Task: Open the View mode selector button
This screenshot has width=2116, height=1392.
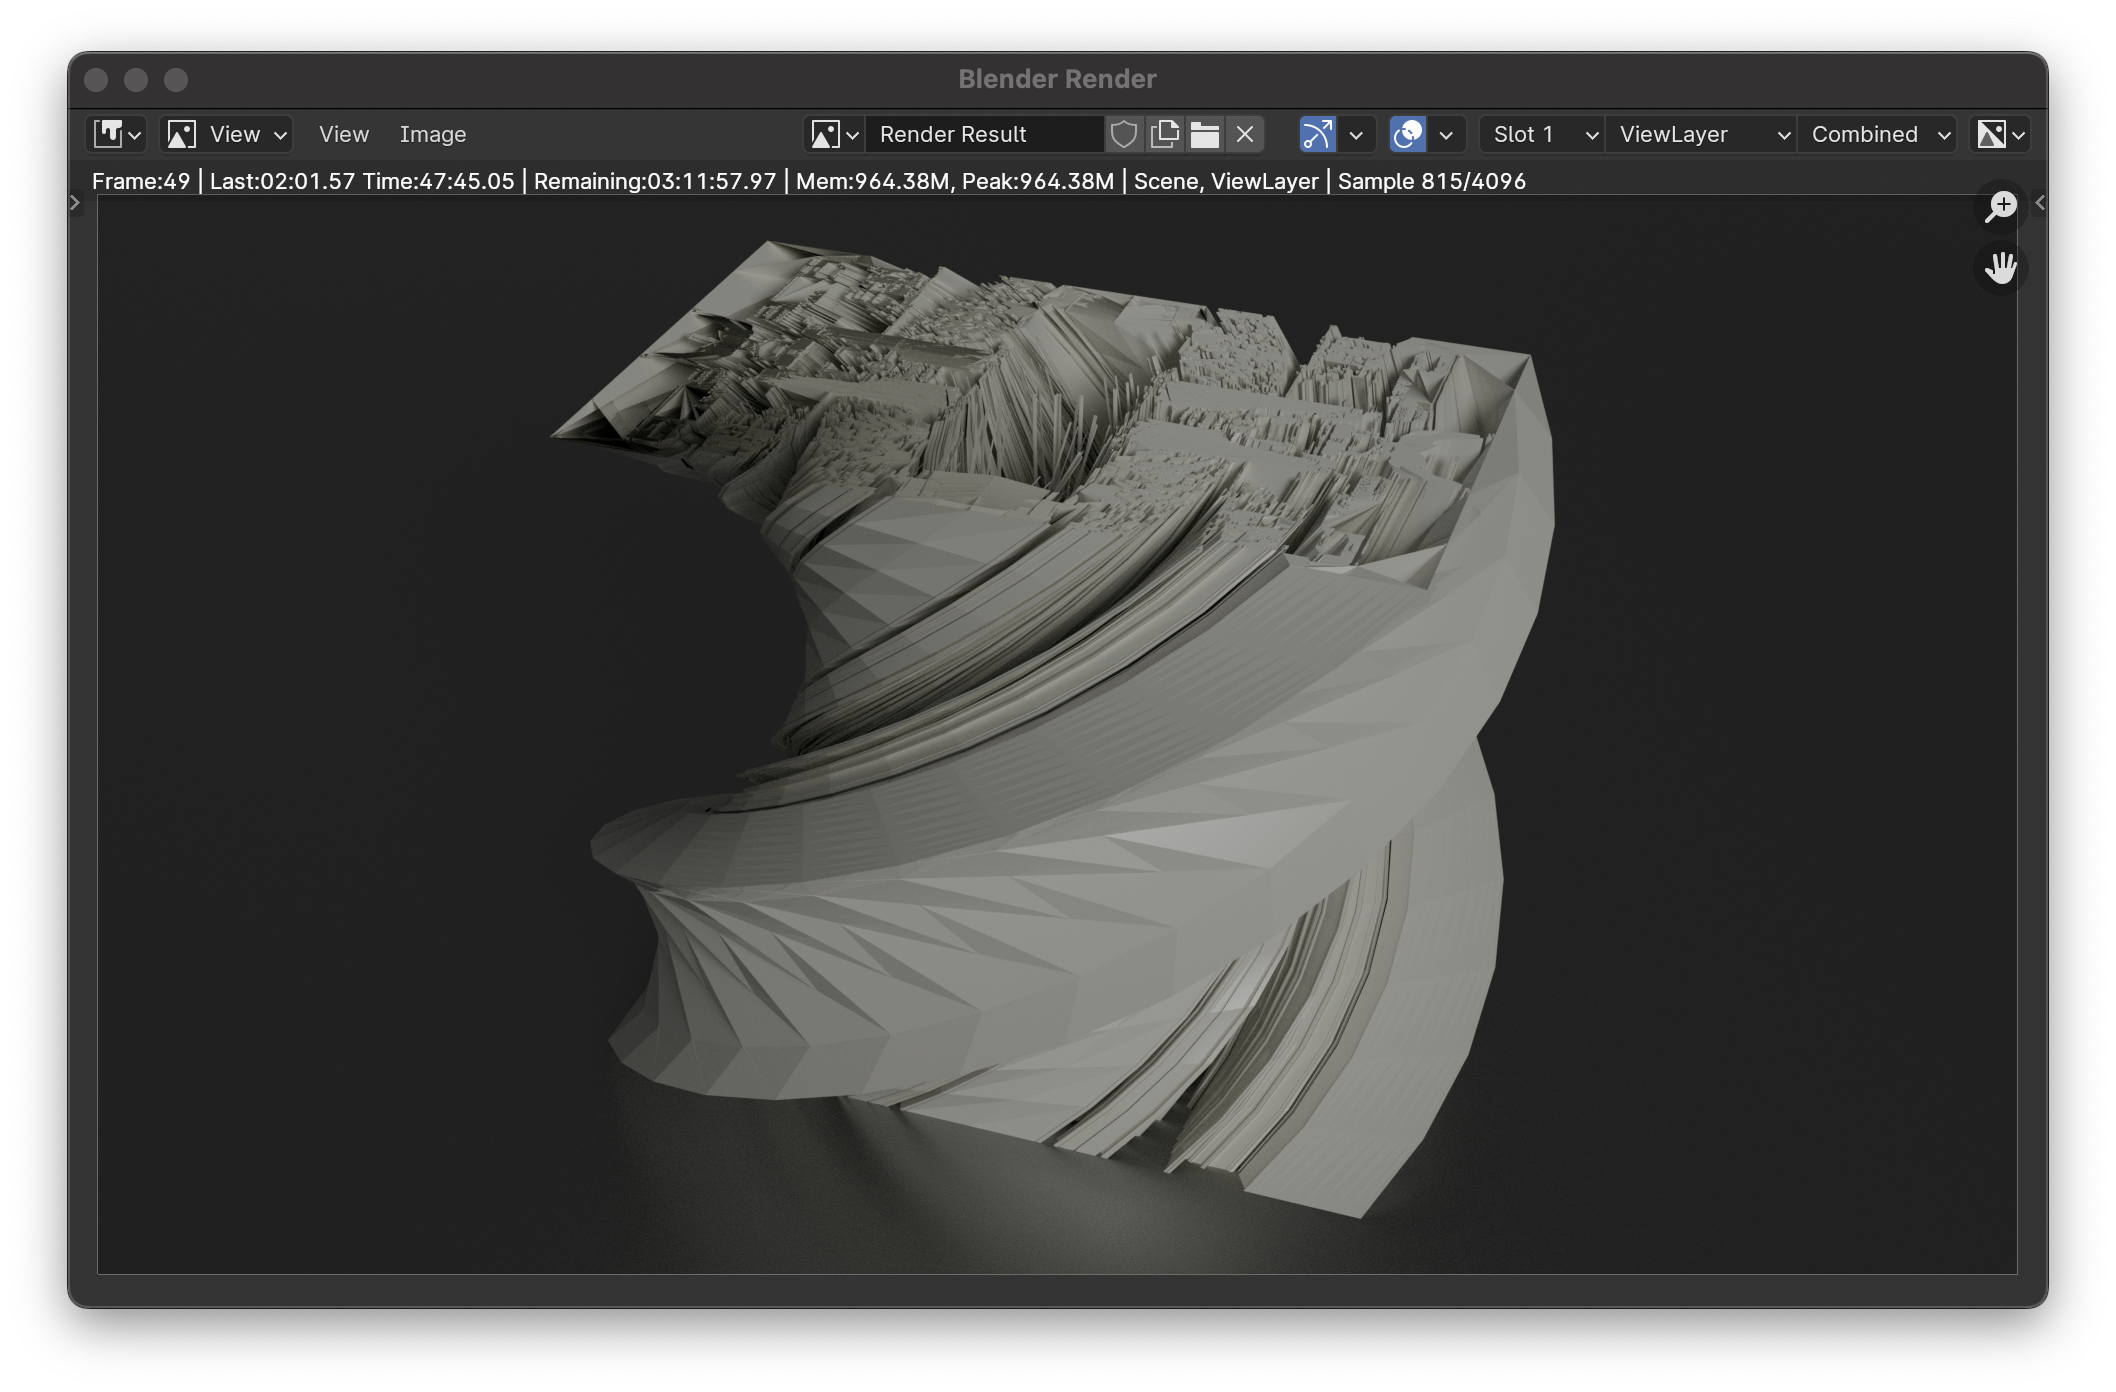Action: [x=226, y=134]
